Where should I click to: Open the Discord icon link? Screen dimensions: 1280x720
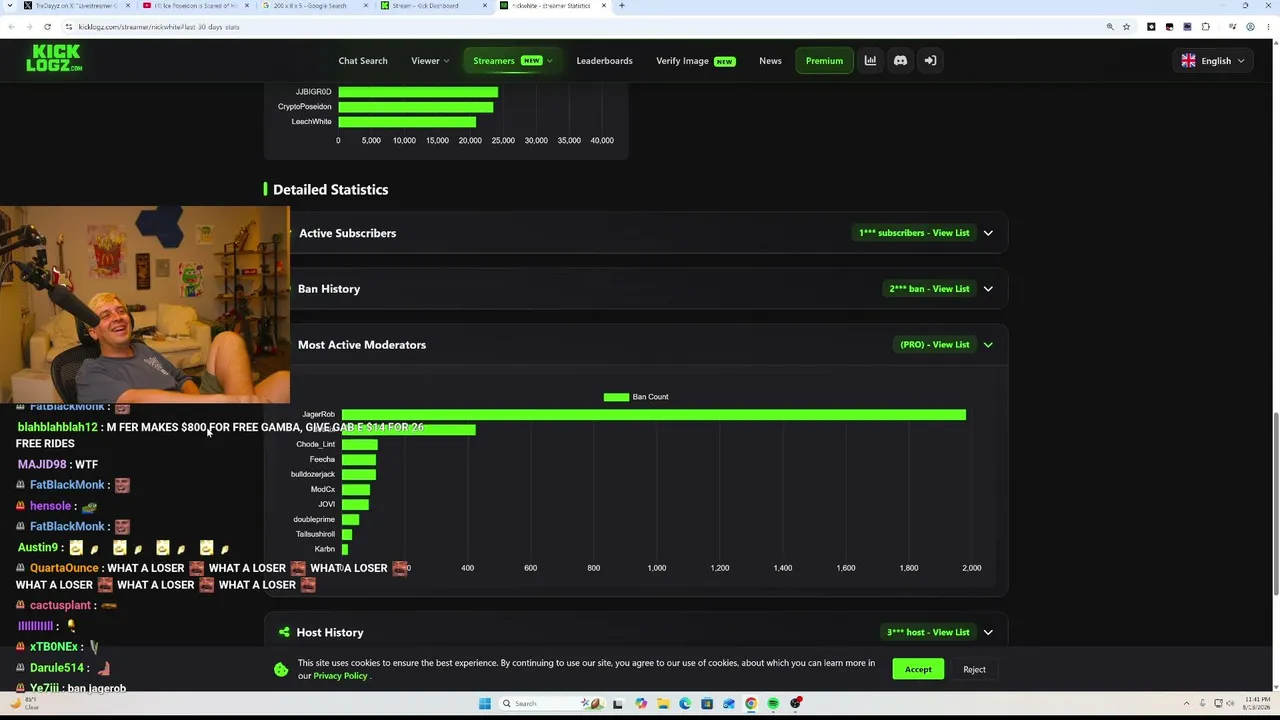(900, 61)
